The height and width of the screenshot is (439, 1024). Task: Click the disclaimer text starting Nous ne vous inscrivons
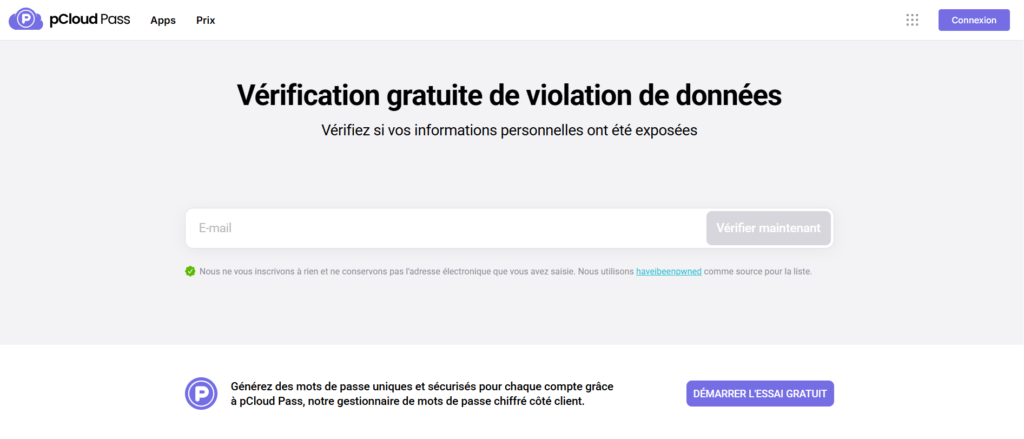(x=400, y=271)
